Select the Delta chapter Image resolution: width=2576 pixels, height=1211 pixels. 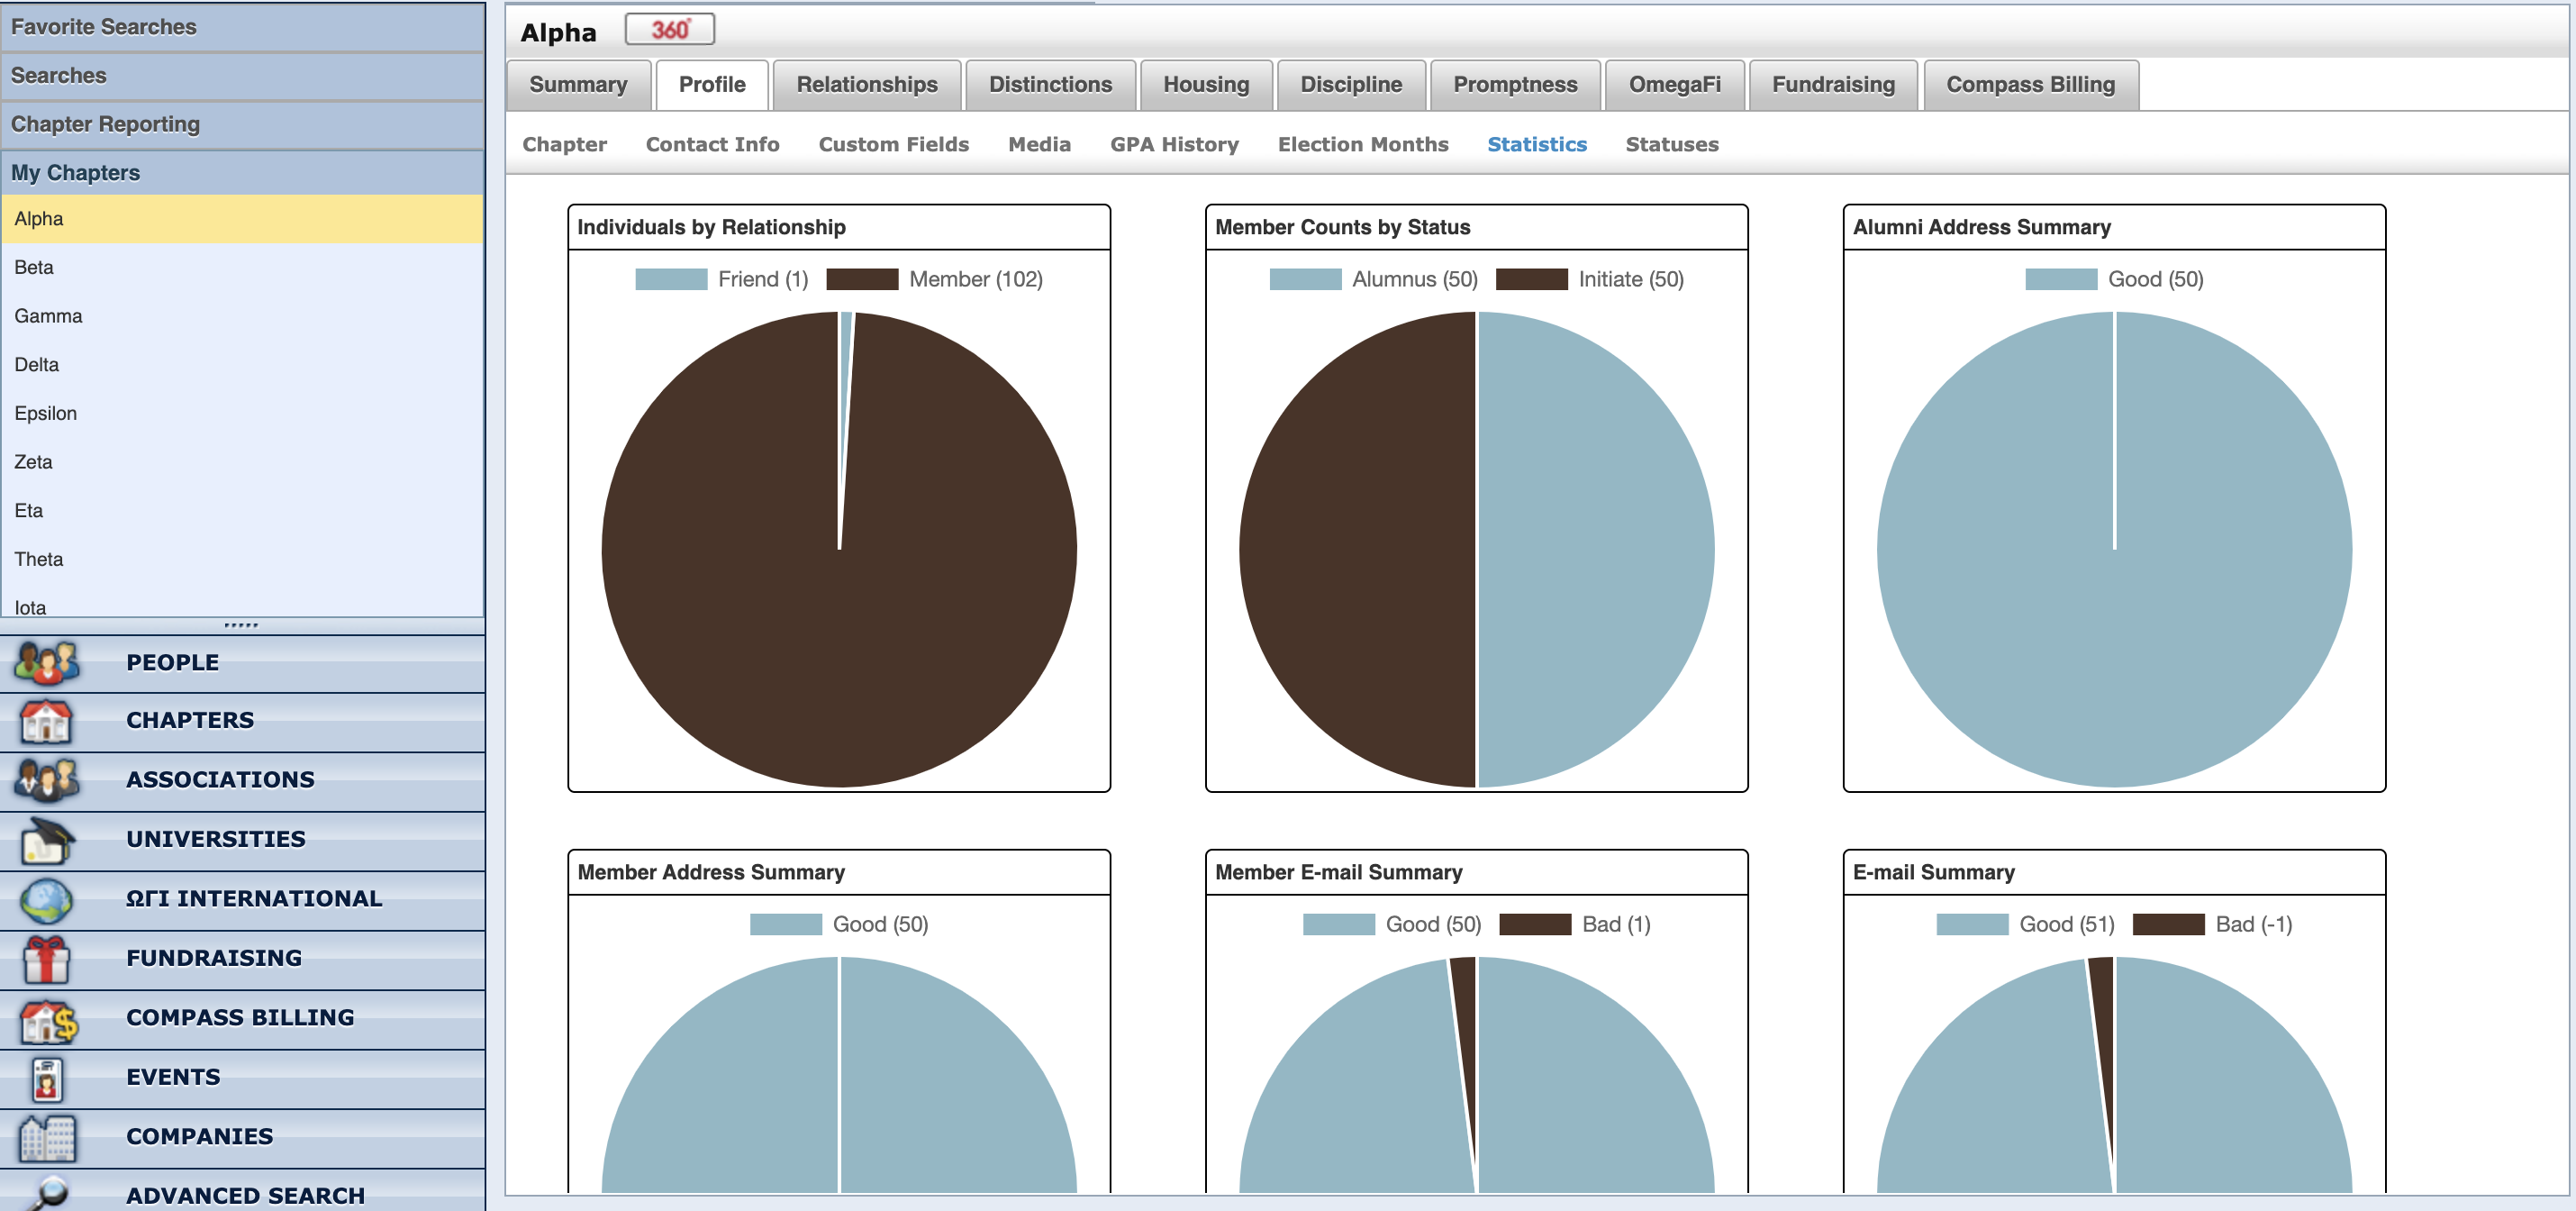pyautogui.click(x=243, y=365)
